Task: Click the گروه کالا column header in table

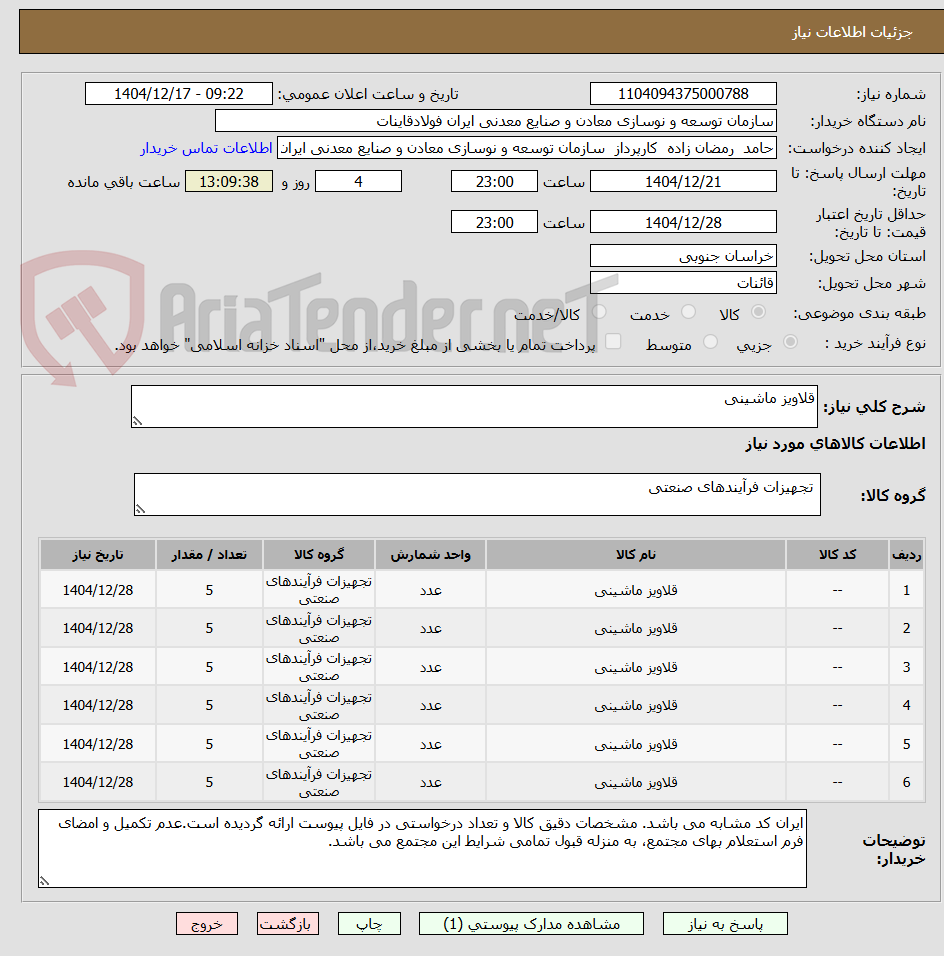Action: coord(319,555)
